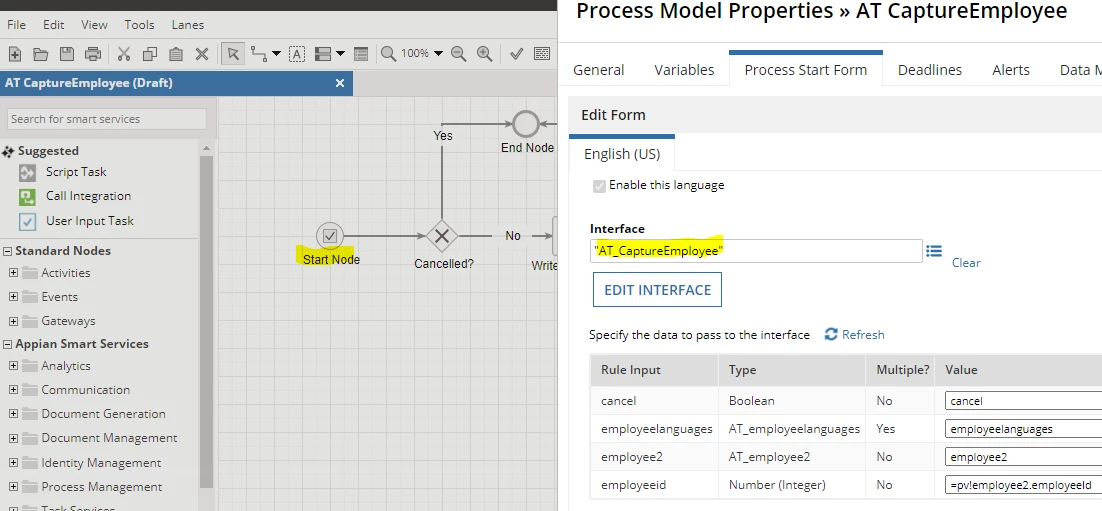Open the process properties table icon

pos(361,54)
